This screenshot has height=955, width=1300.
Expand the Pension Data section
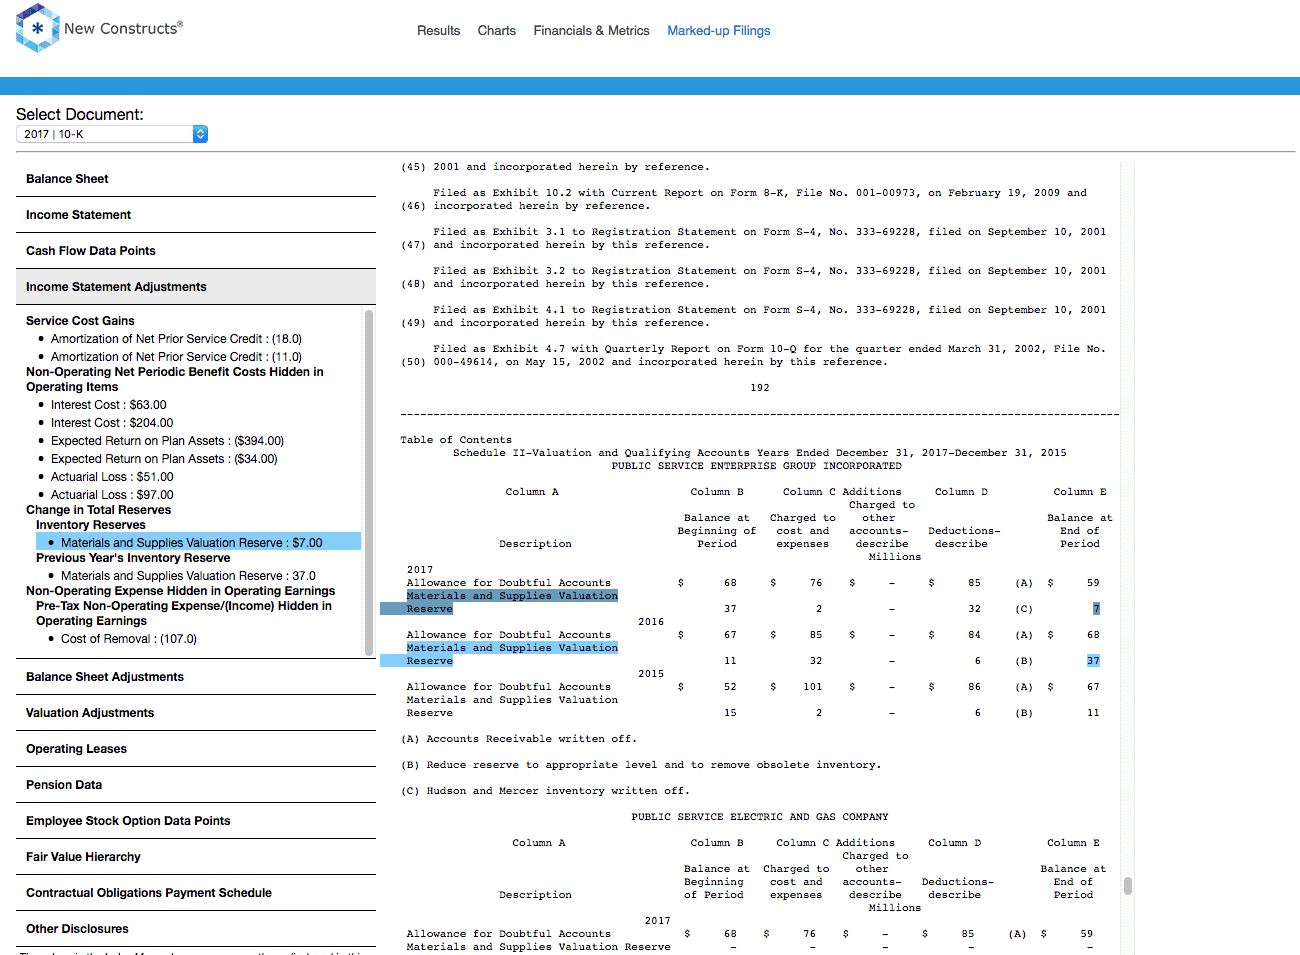click(x=196, y=785)
